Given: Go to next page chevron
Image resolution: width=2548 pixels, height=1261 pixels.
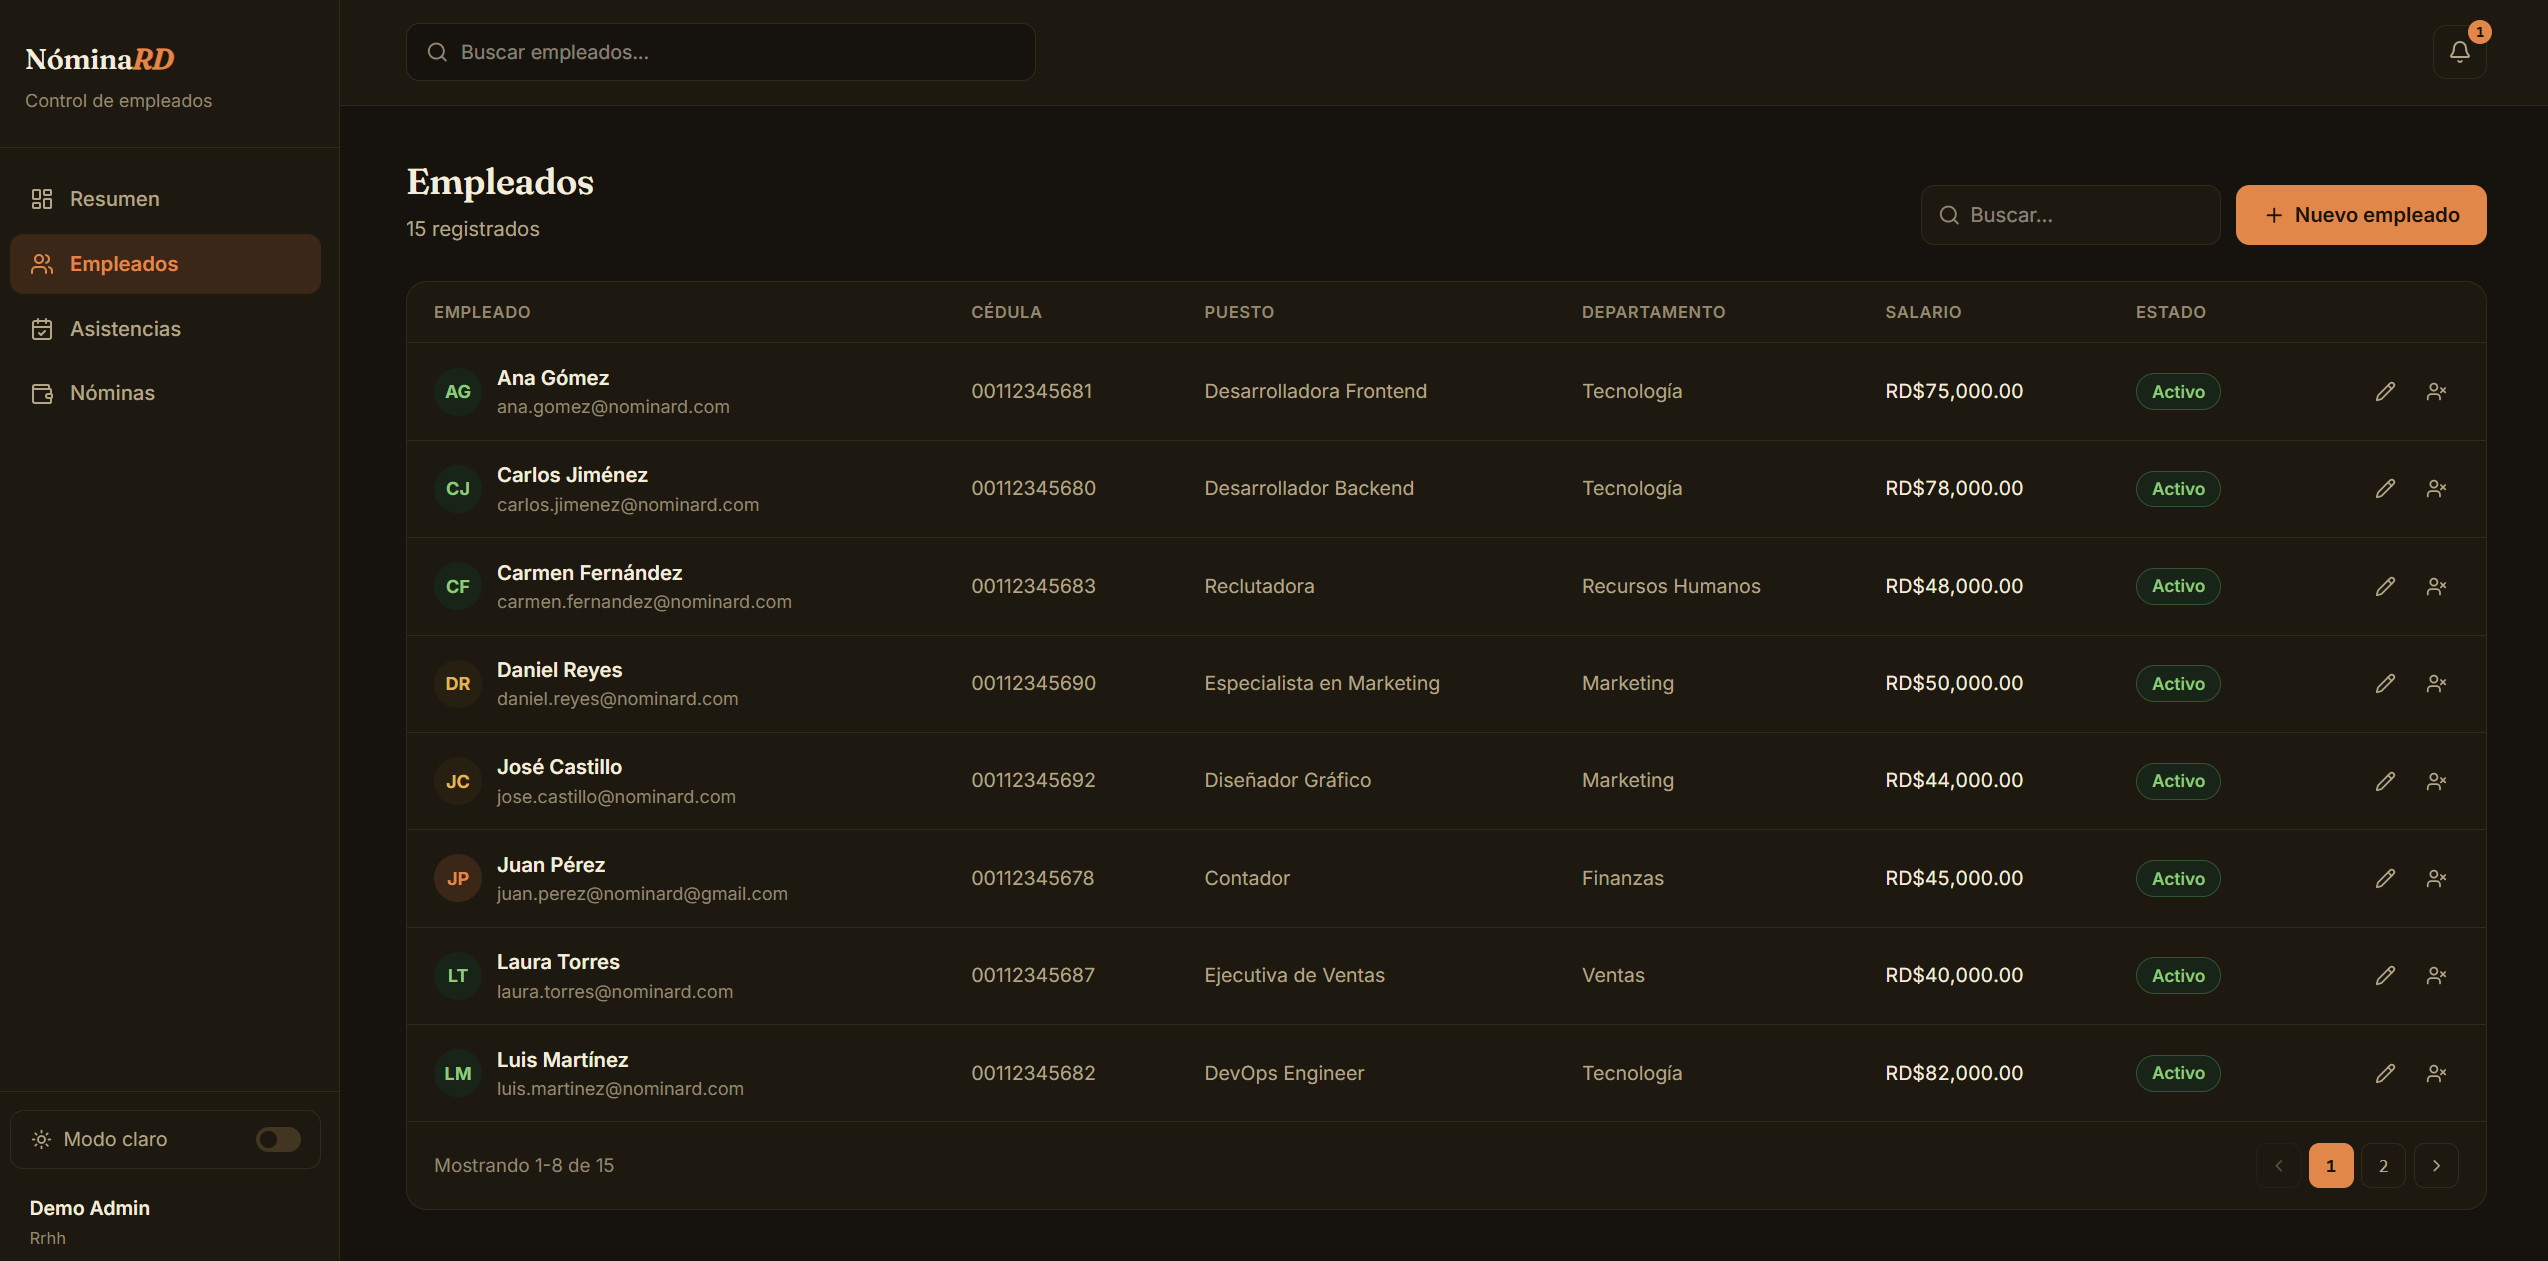Looking at the screenshot, I should coord(2436,1166).
